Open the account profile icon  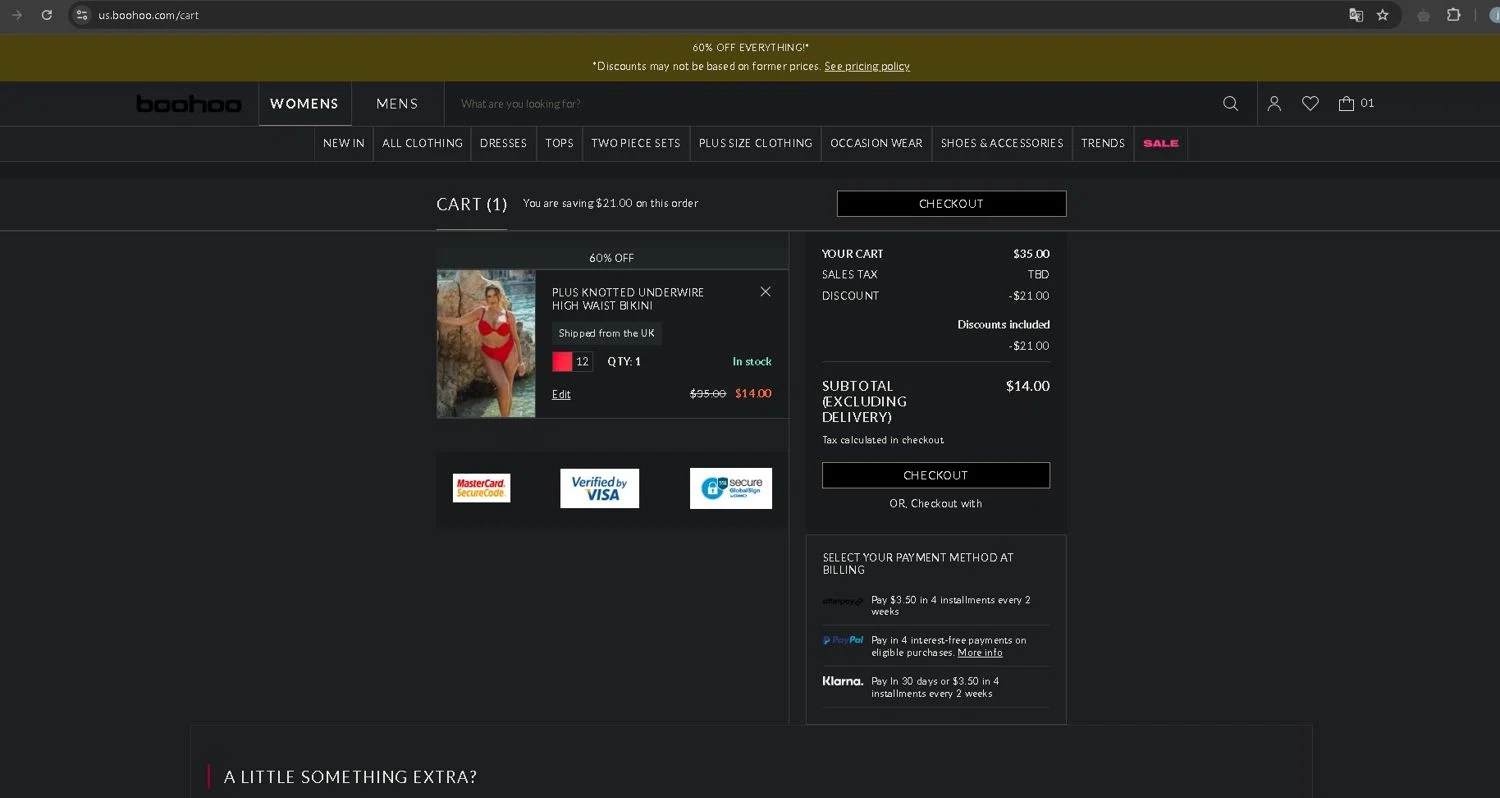(1274, 103)
